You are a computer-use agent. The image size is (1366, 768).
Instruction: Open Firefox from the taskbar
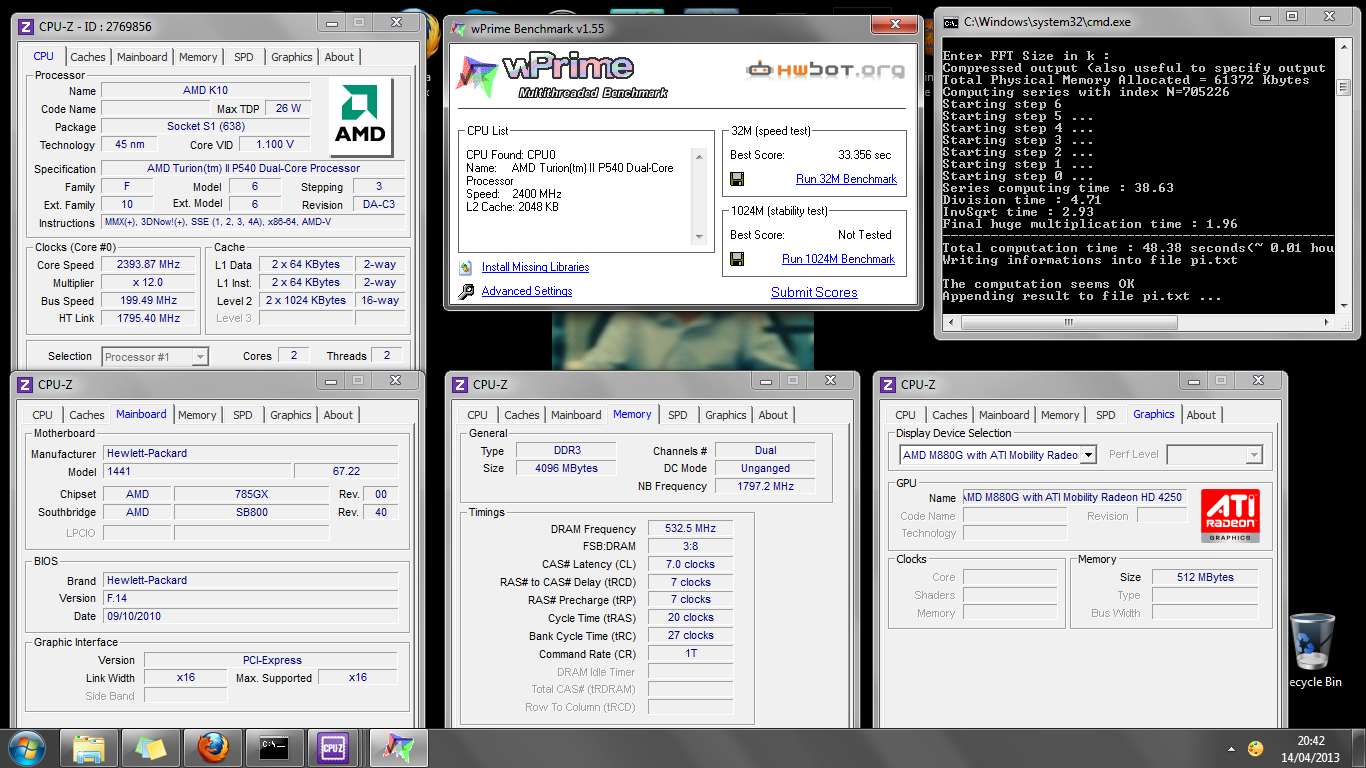(212, 748)
